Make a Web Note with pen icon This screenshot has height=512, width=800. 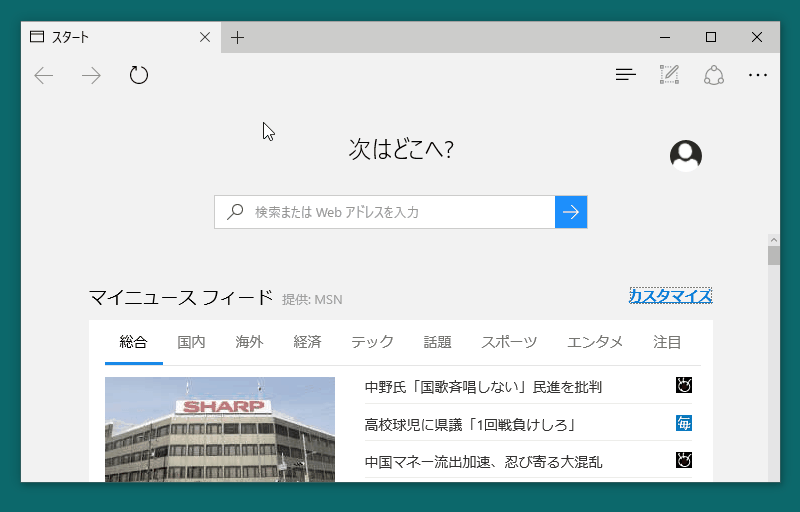[x=669, y=74]
